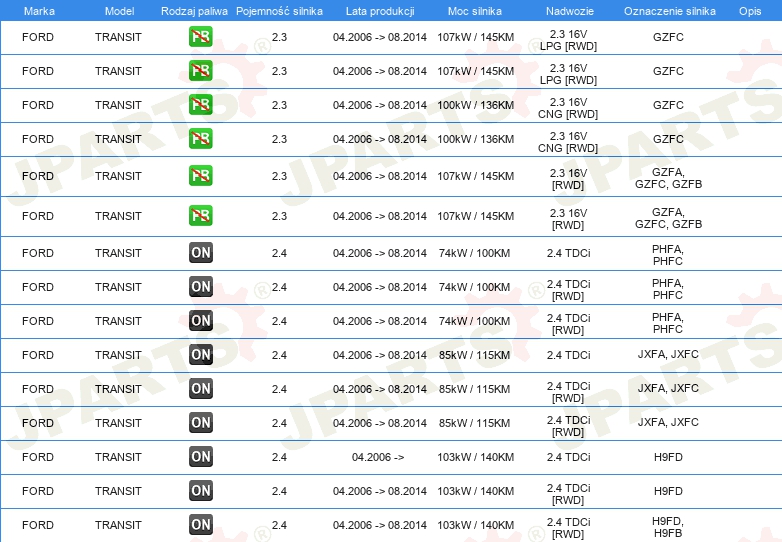Click the 04.2006 -> date cell without an end year

pyautogui.click(x=378, y=457)
